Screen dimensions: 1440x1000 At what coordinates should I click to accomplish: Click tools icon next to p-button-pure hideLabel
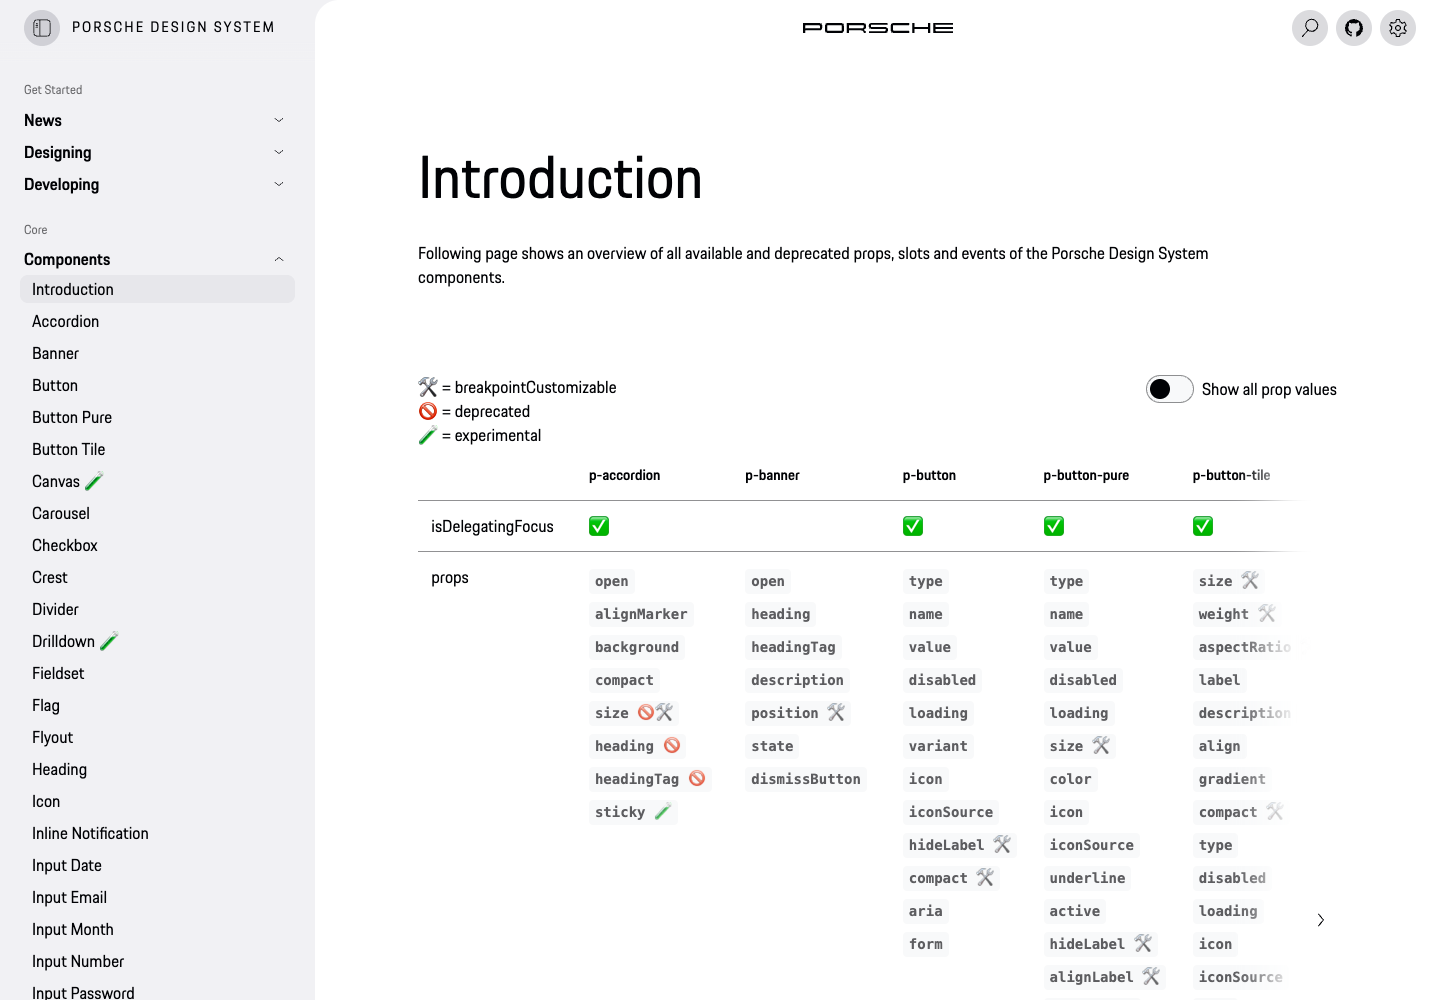(1143, 943)
